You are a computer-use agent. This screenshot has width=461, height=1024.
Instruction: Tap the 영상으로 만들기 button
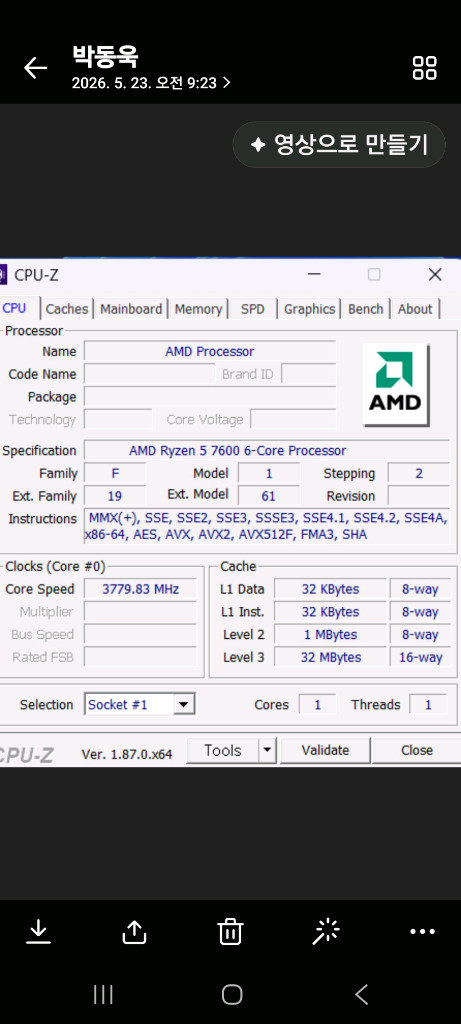[x=339, y=144]
